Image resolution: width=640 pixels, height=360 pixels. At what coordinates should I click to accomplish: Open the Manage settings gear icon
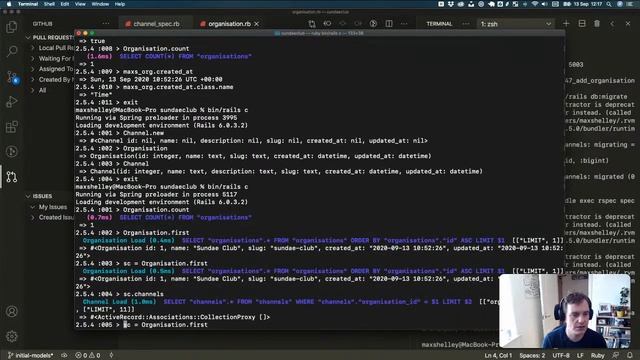tap(12, 336)
